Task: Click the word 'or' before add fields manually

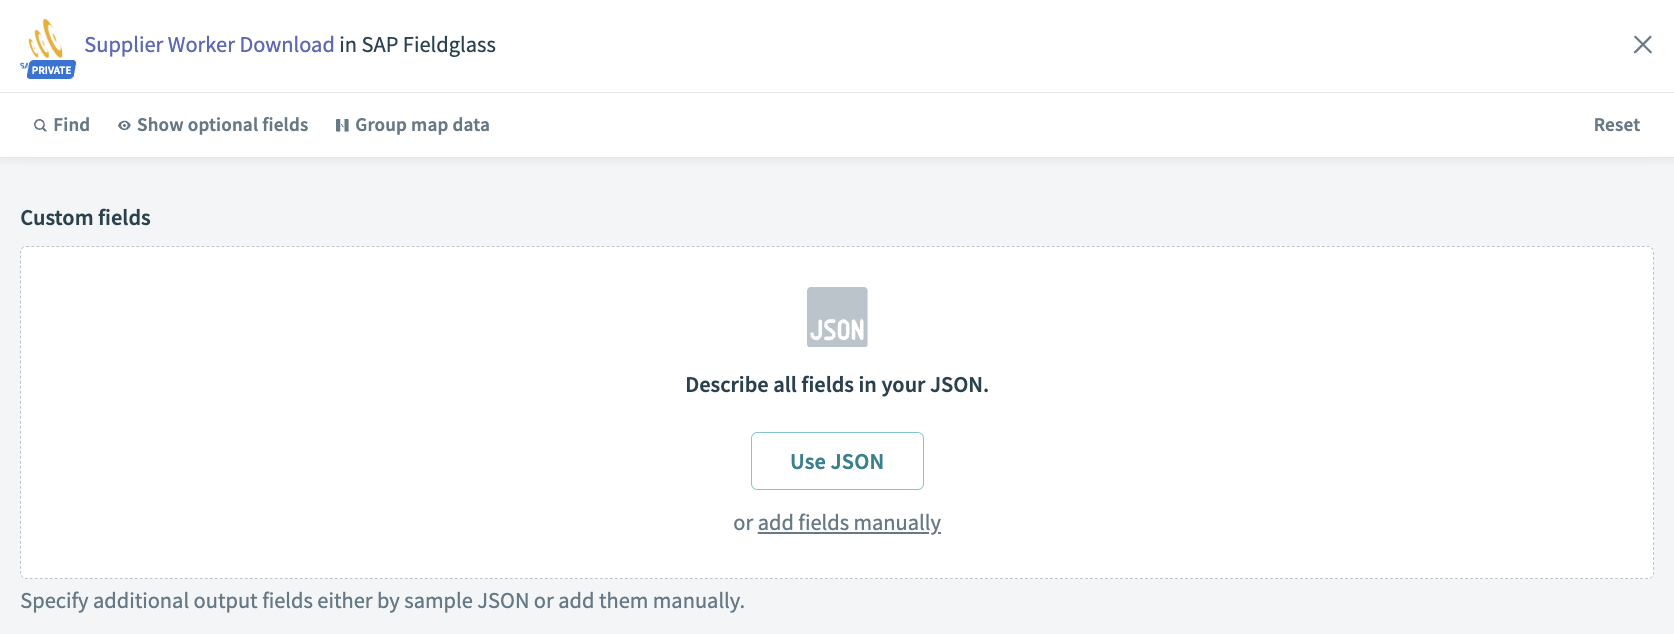Action: click(743, 523)
